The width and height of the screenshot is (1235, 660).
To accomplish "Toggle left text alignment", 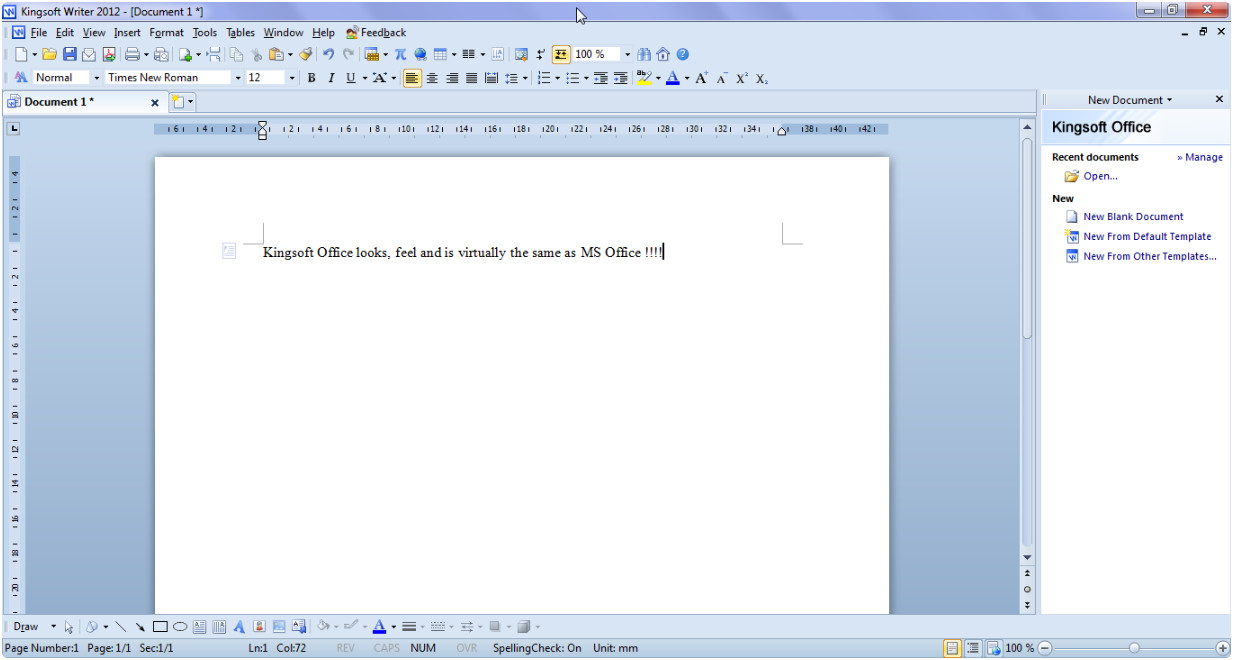I will pyautogui.click(x=413, y=77).
